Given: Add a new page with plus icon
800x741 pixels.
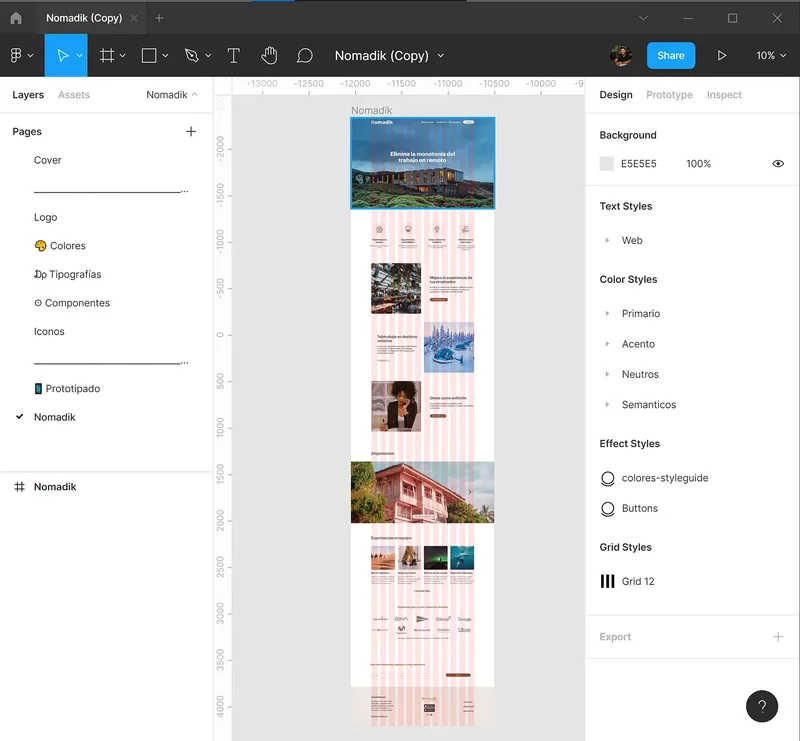Looking at the screenshot, I should [x=191, y=131].
